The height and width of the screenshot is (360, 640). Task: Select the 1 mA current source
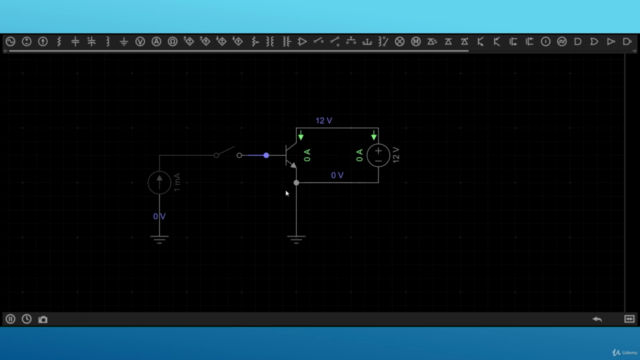160,182
